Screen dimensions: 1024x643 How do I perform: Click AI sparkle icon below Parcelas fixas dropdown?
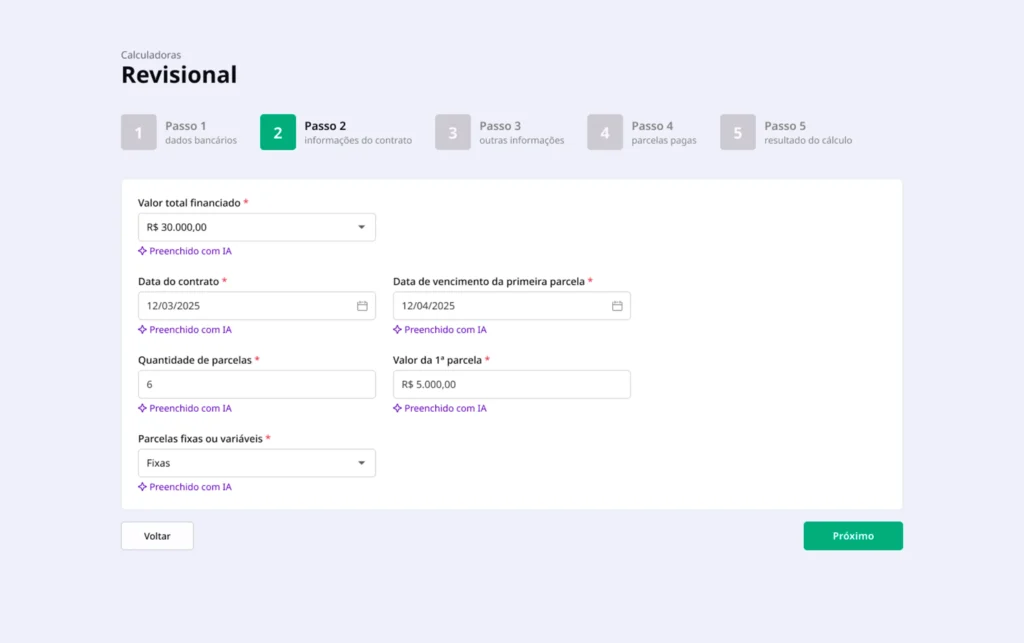pos(143,487)
